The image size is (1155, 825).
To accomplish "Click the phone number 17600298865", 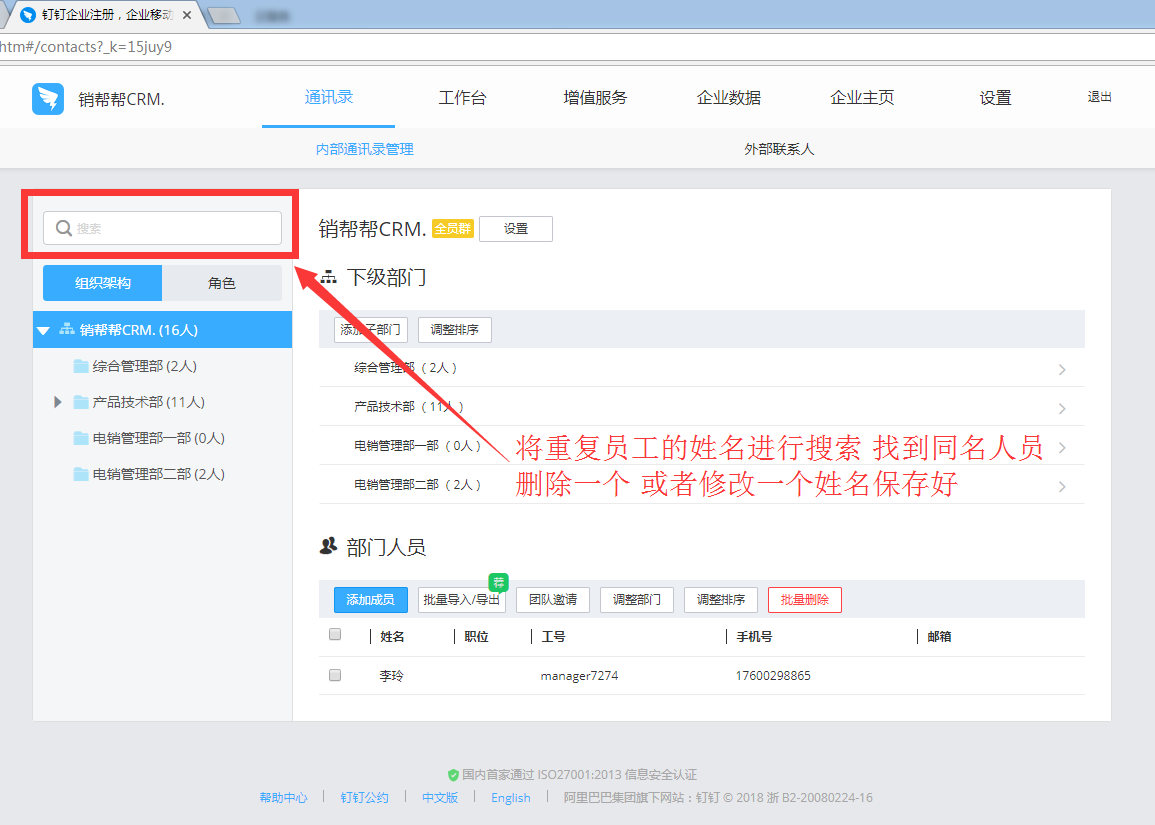I will coord(773,675).
